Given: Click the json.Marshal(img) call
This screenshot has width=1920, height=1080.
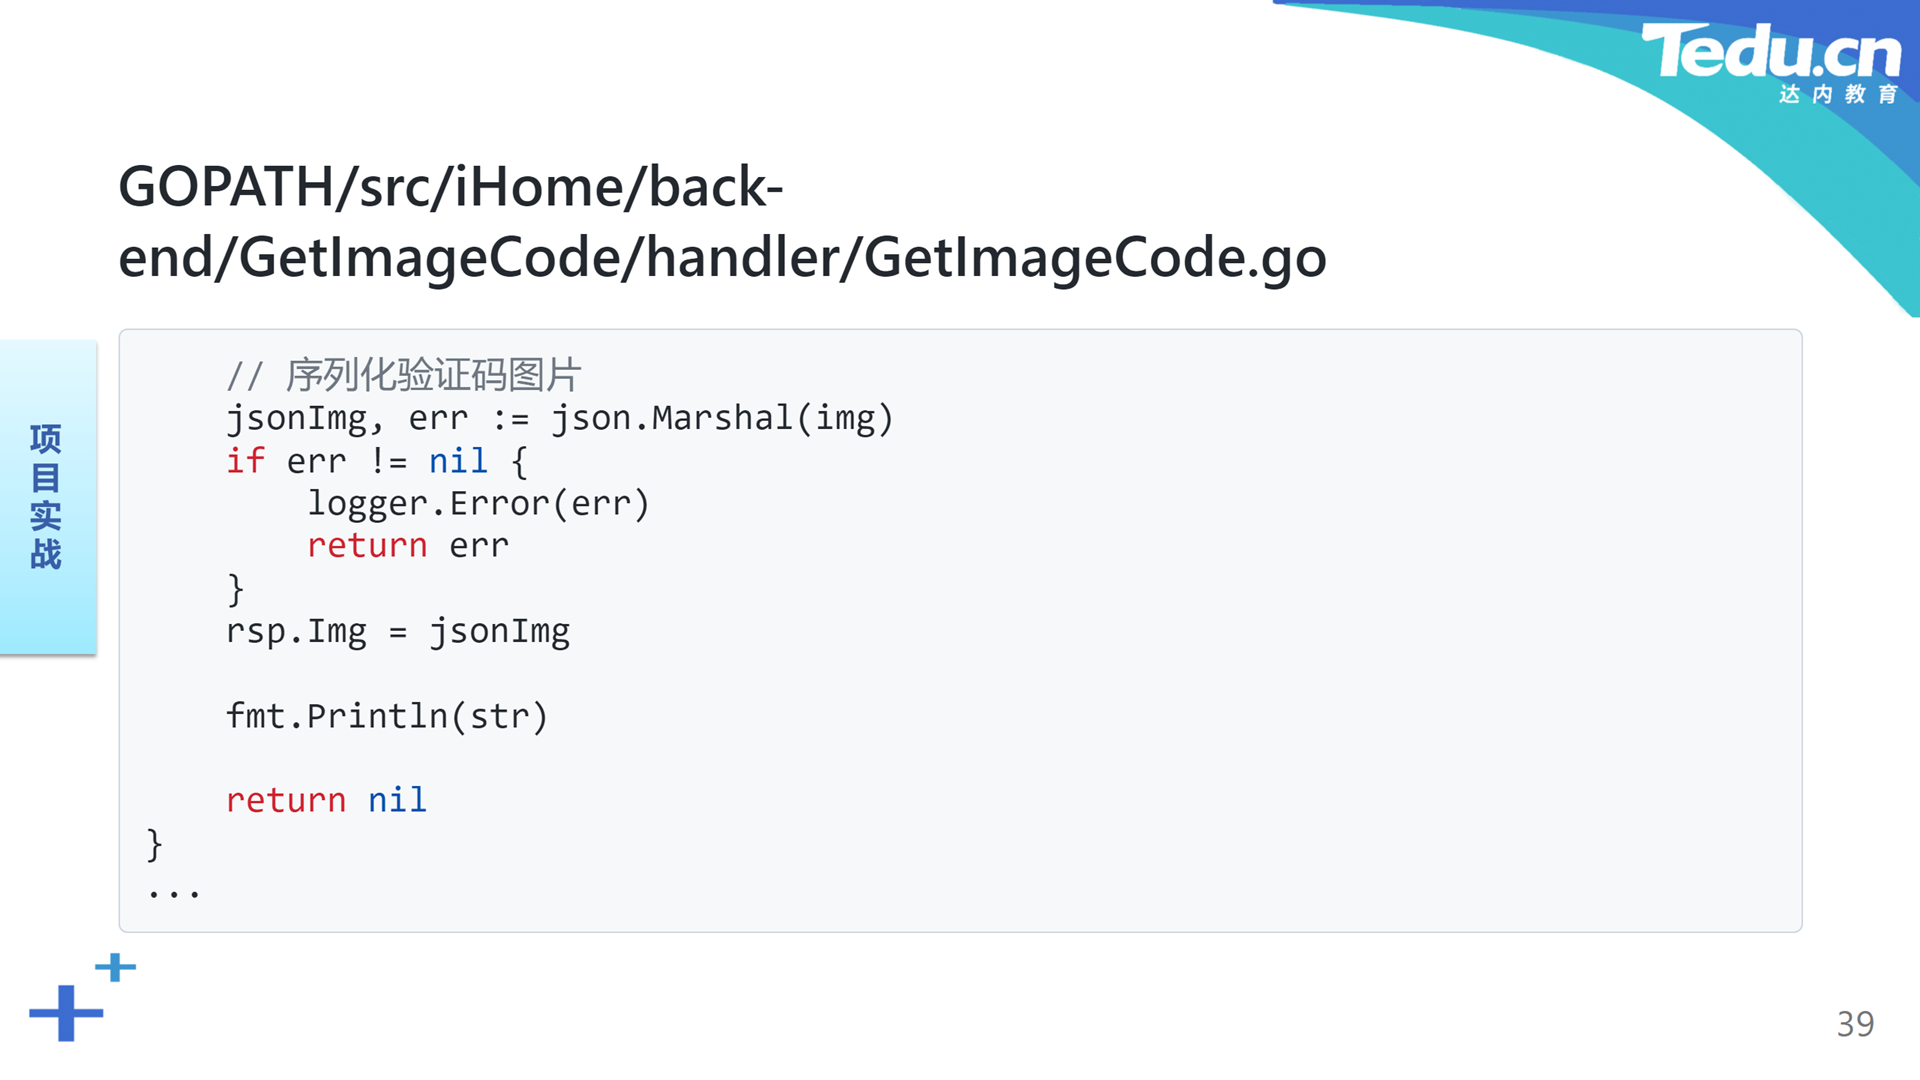Looking at the screenshot, I should coord(722,418).
